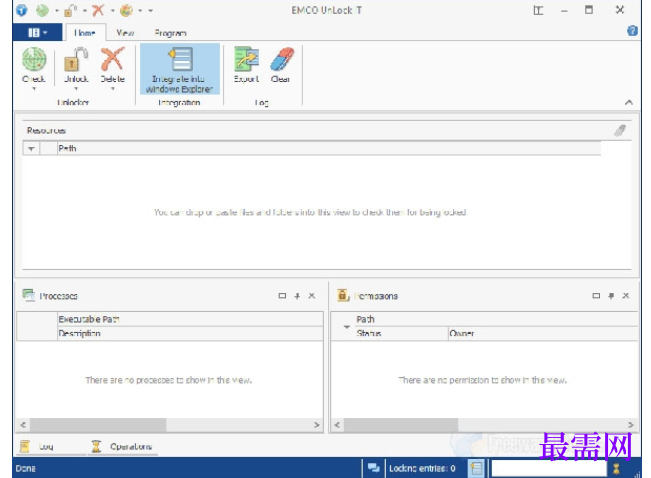The image size is (651, 478).
Task: Click Permissions scrollbar right arrow
Action: [x=631, y=425]
